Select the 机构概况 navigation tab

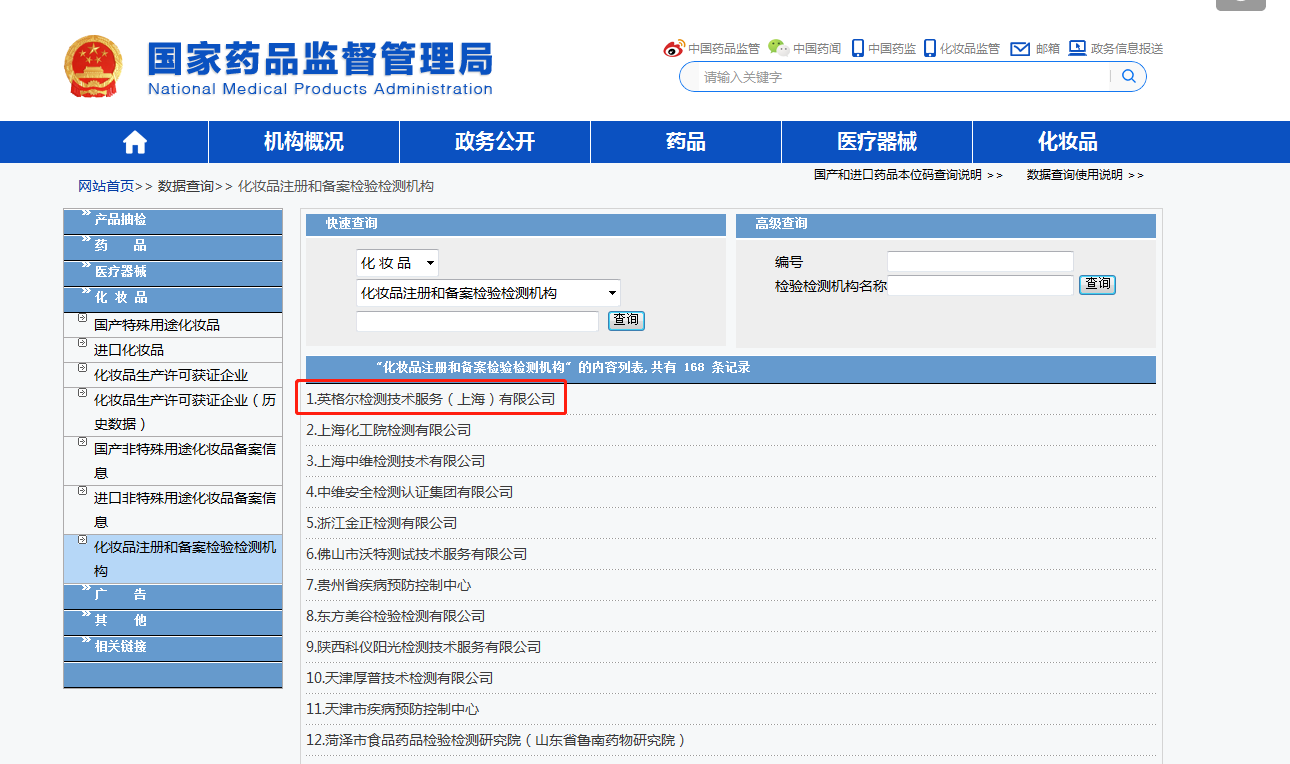coord(303,141)
